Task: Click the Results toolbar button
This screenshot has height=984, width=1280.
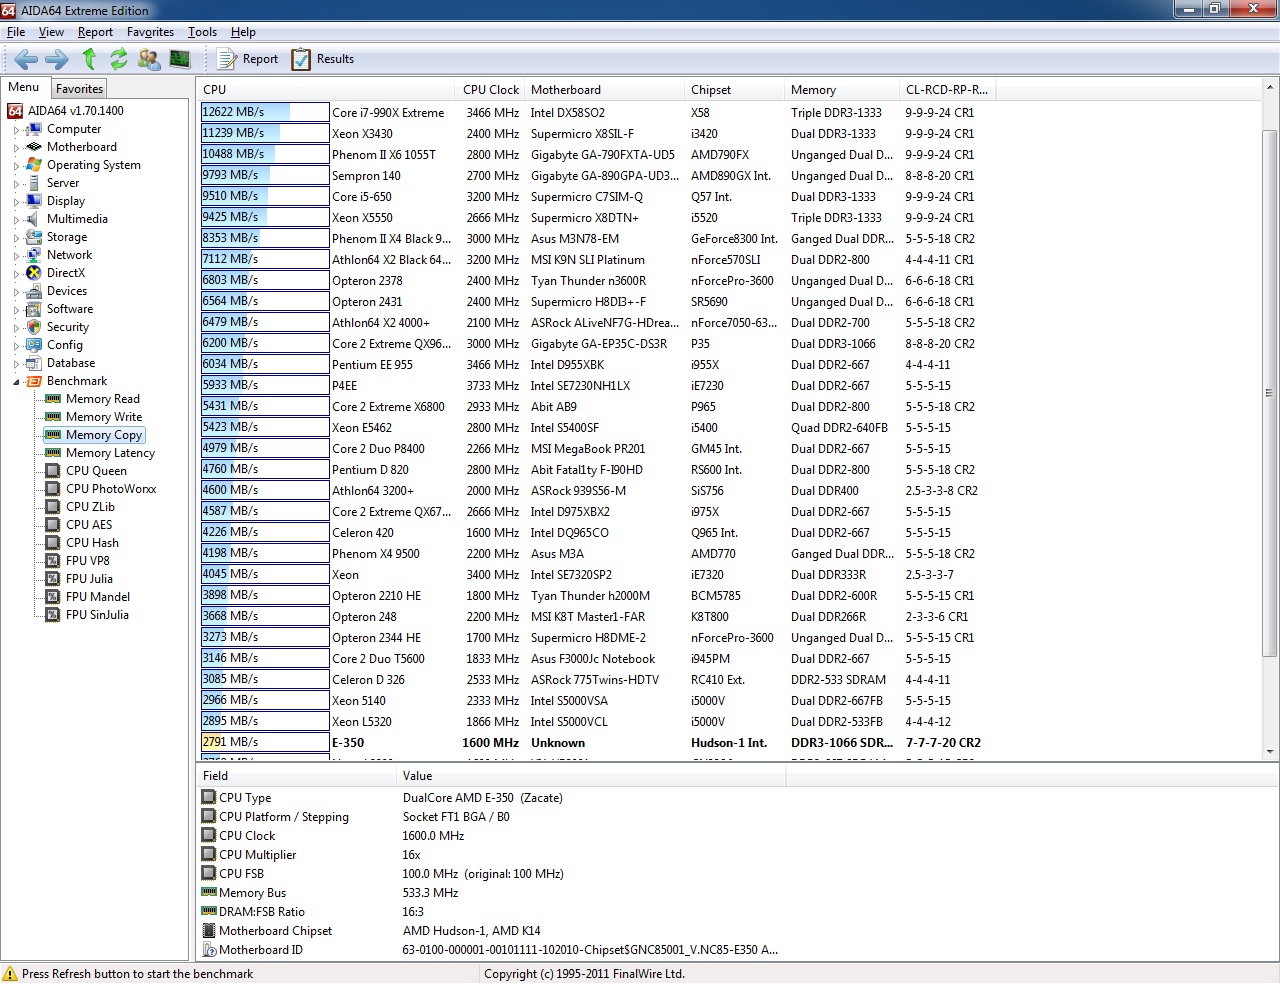Action: (322, 59)
